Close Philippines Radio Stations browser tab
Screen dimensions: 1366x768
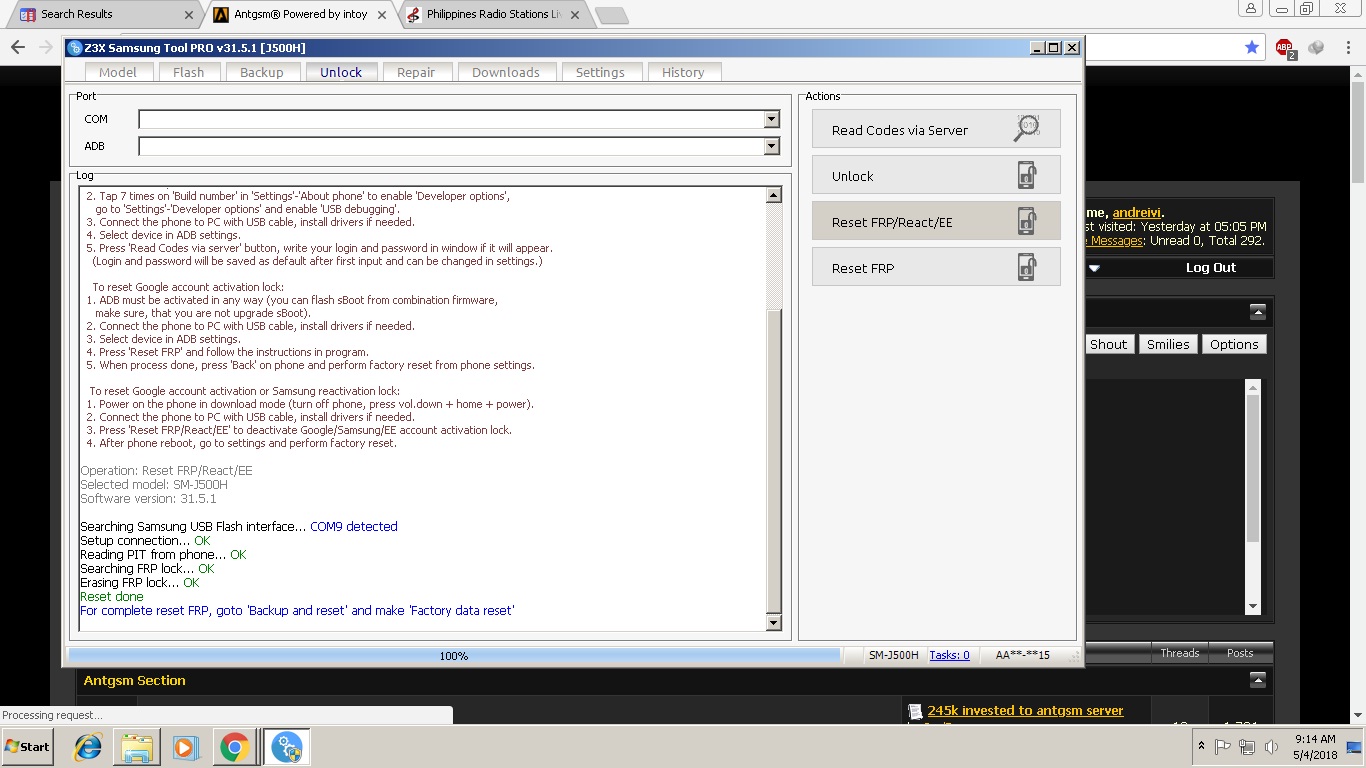click(573, 15)
